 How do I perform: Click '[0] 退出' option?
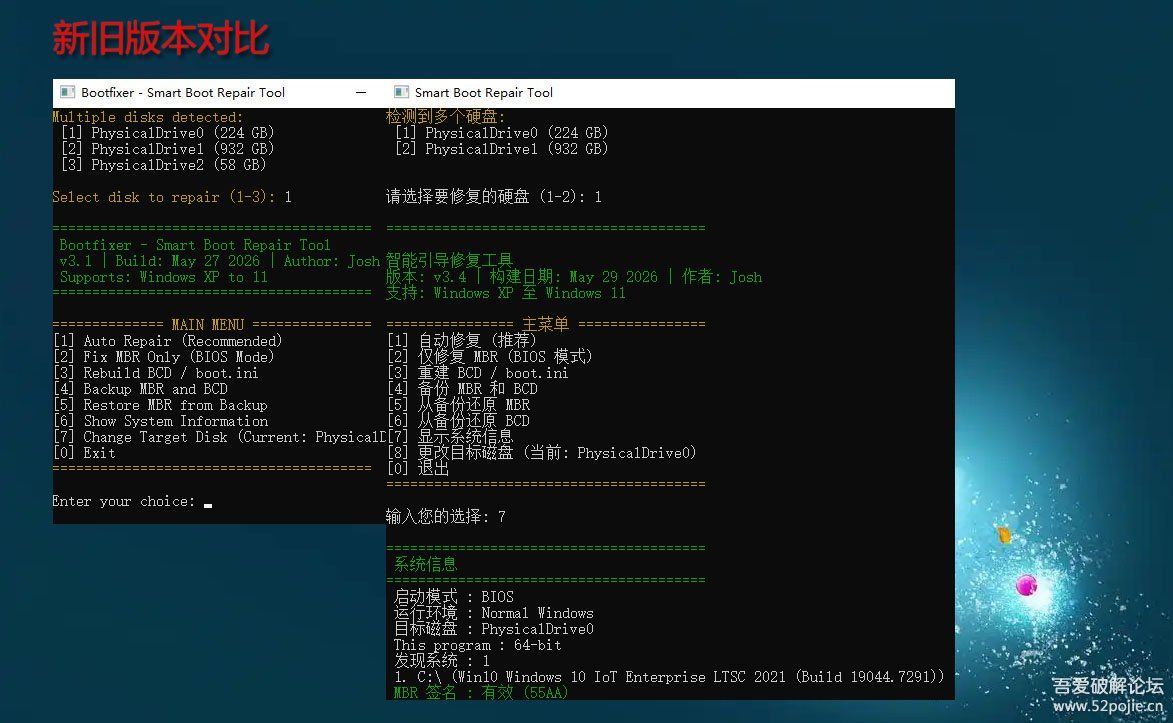point(418,469)
